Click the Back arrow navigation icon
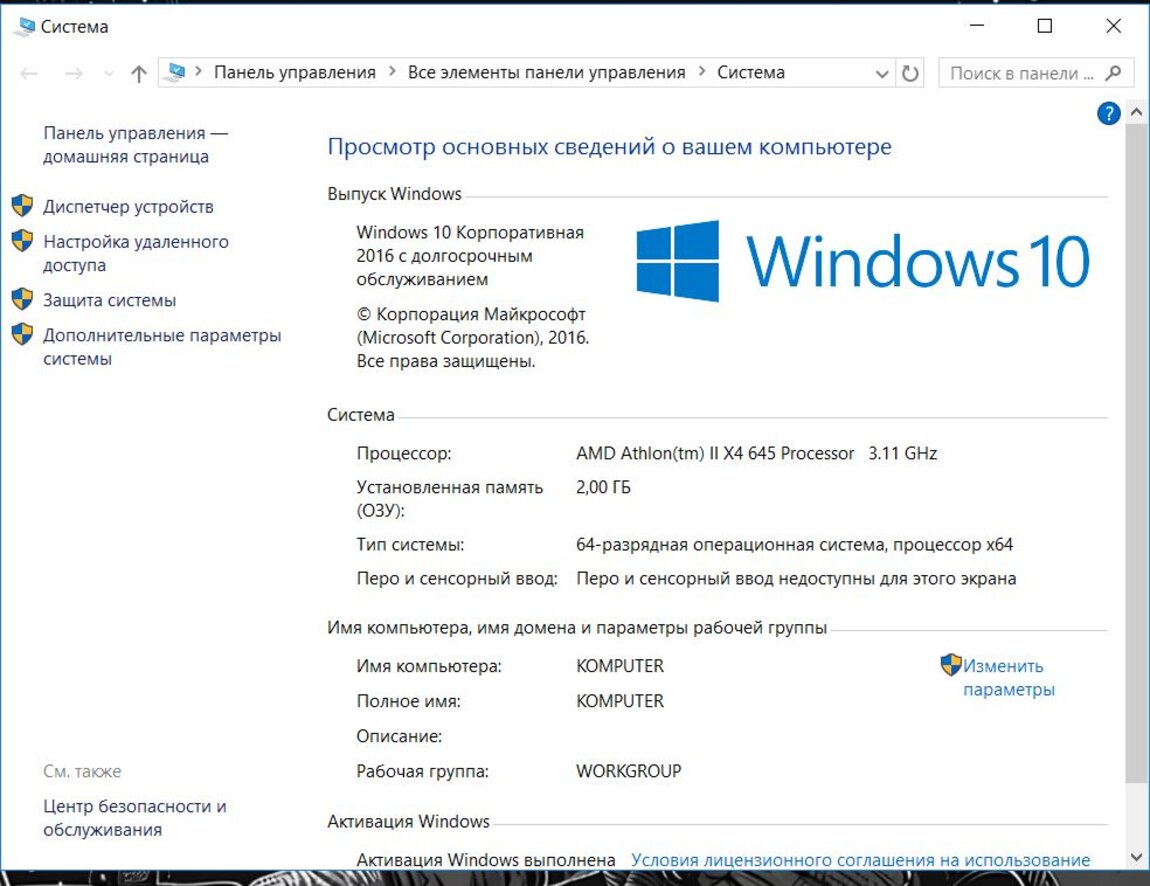Image resolution: width=1150 pixels, height=886 pixels. tap(29, 73)
